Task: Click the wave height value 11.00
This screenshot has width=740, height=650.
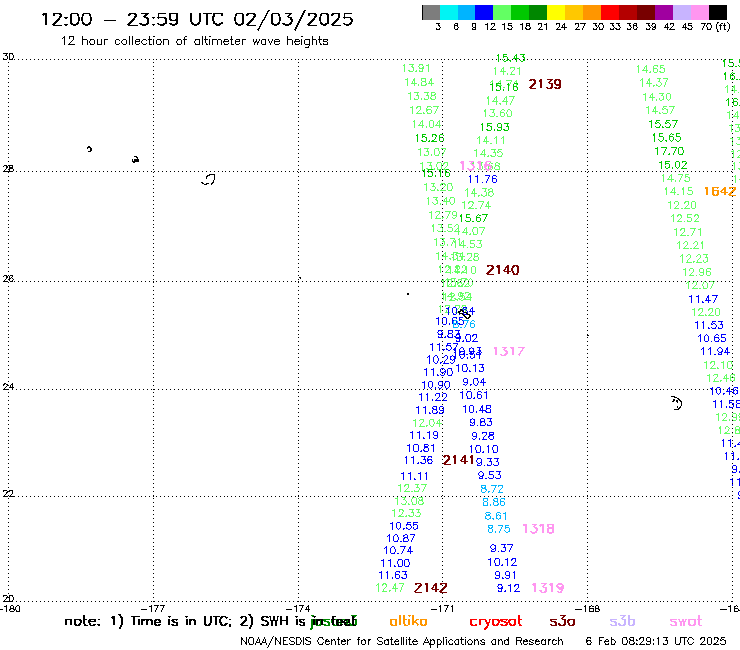Action: pyautogui.click(x=395, y=563)
